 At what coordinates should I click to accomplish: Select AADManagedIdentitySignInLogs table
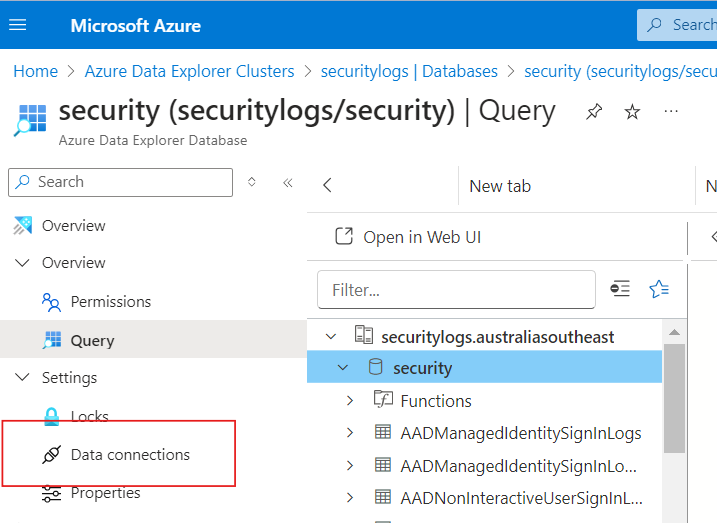pos(521,433)
